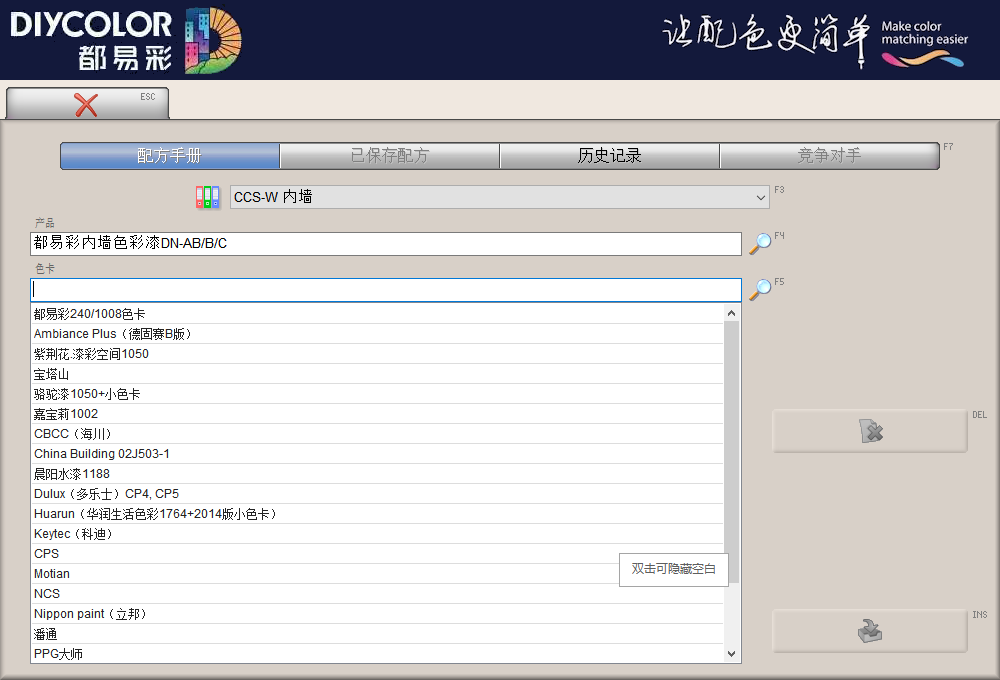Switch to the 配方手册 tab
1000x680 pixels.
pos(170,156)
